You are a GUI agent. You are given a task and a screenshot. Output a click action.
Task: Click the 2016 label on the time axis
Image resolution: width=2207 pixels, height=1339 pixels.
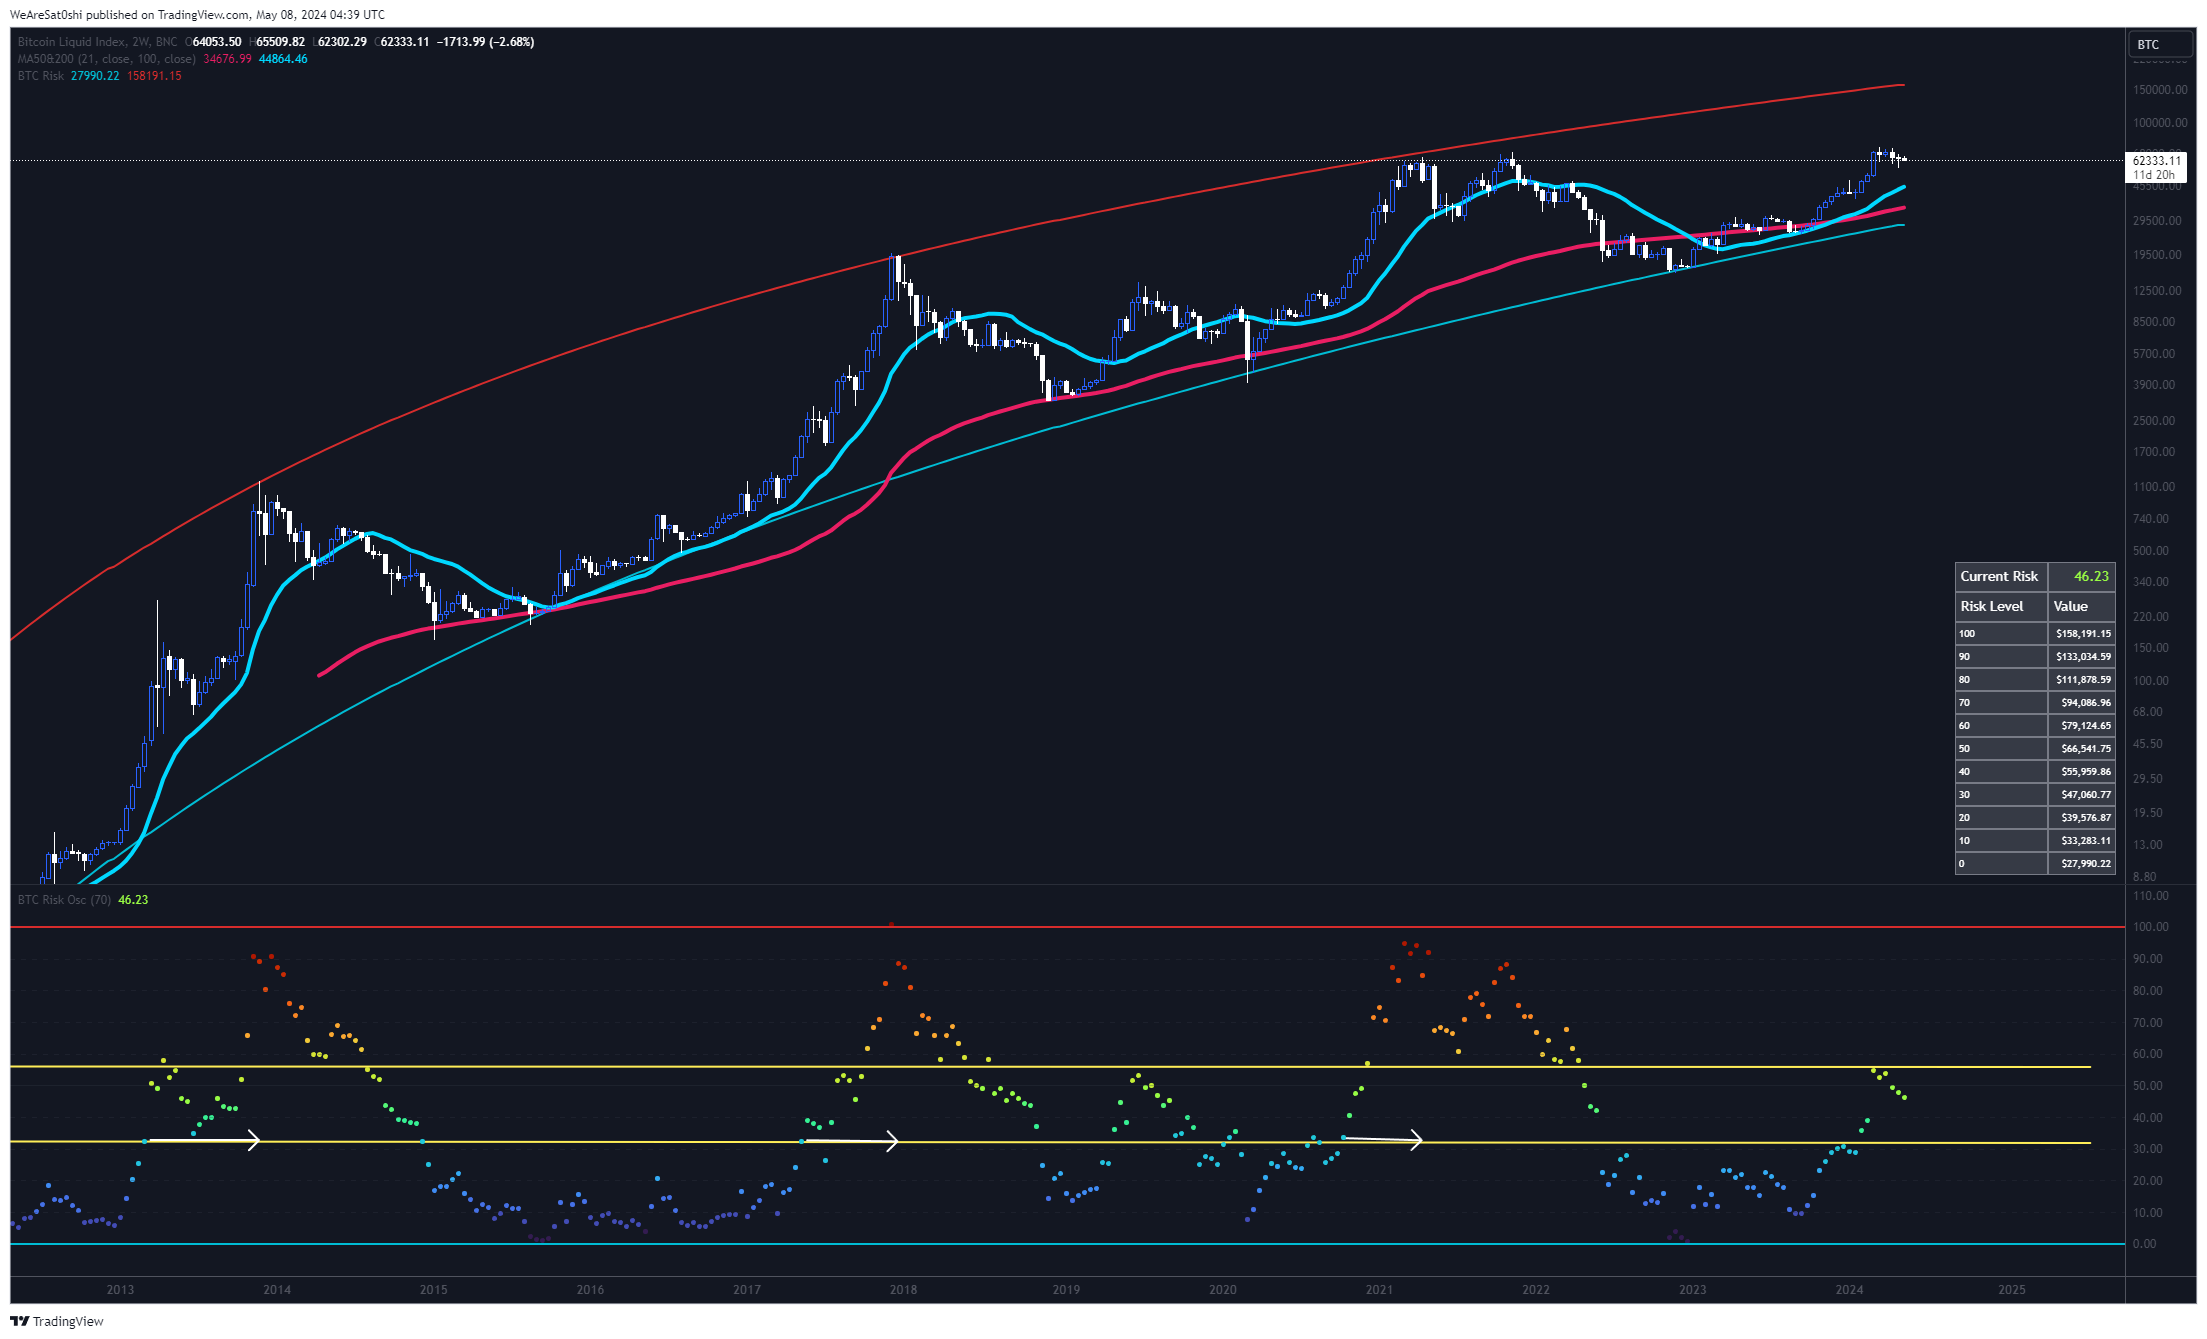tap(590, 1290)
